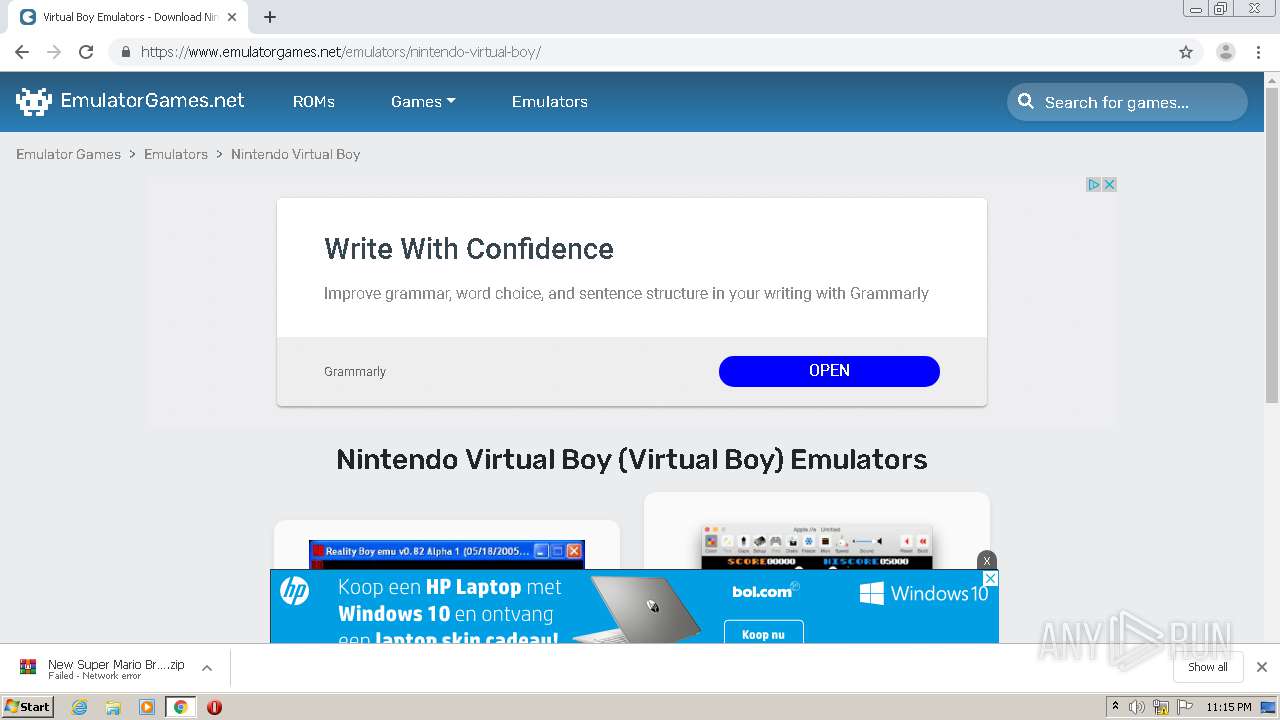This screenshot has height=720, width=1280.
Task: Click the address bar URL
Action: (x=341, y=52)
